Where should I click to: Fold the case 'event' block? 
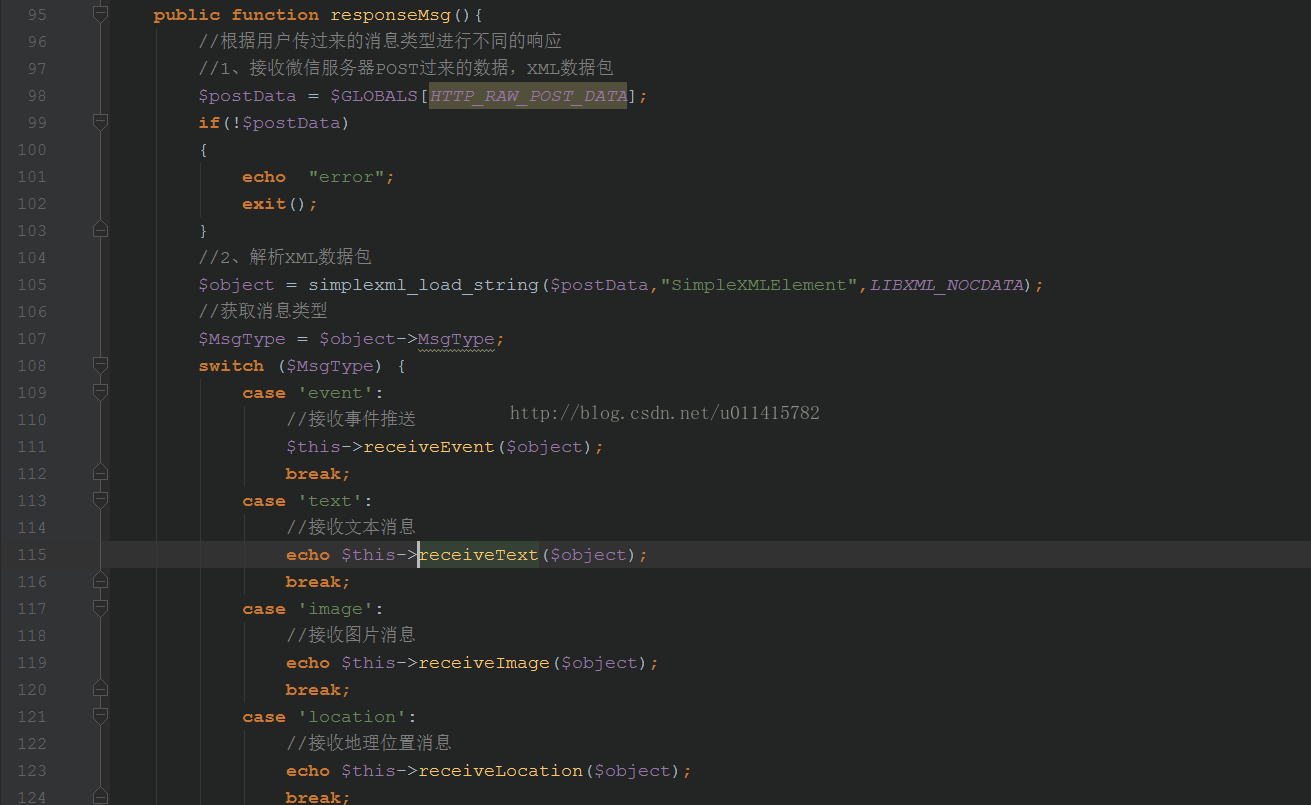pyautogui.click(x=100, y=392)
